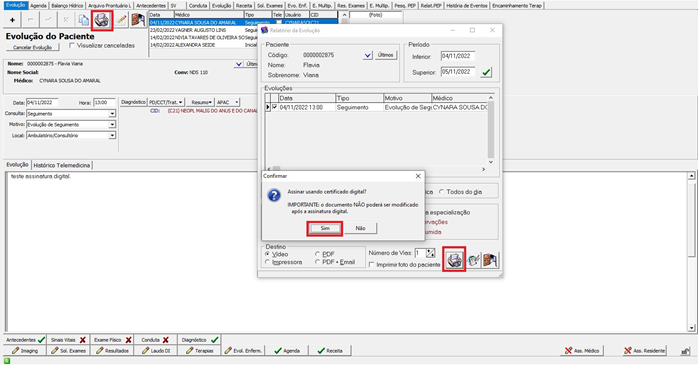698x373 pixels.
Task: Click the exit door icon in report dialog
Action: pos(490,260)
